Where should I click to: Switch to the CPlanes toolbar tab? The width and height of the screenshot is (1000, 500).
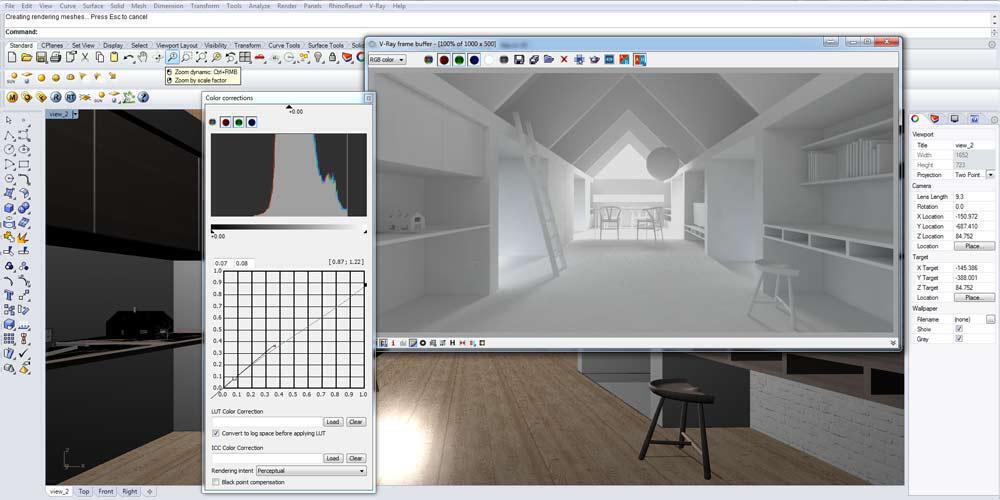coord(51,45)
